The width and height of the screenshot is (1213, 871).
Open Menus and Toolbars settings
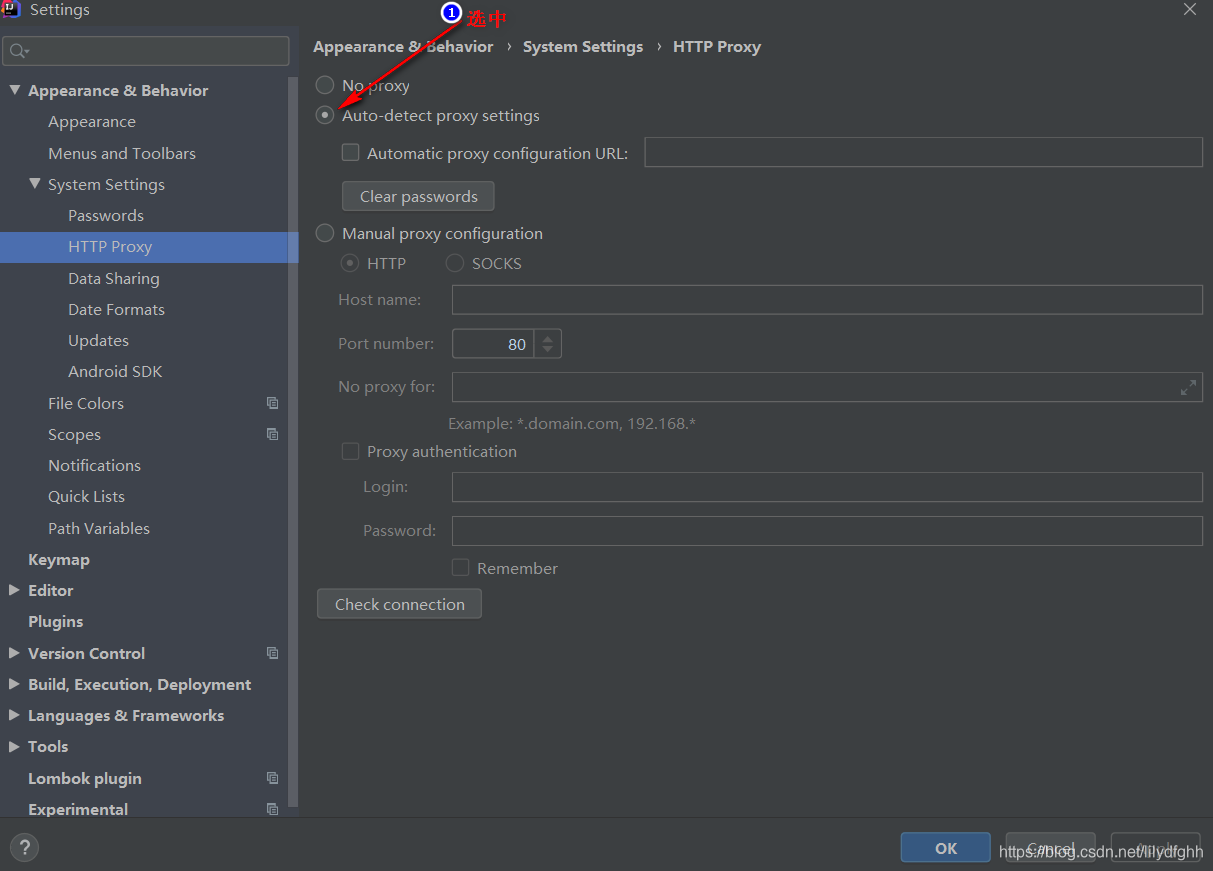click(122, 153)
